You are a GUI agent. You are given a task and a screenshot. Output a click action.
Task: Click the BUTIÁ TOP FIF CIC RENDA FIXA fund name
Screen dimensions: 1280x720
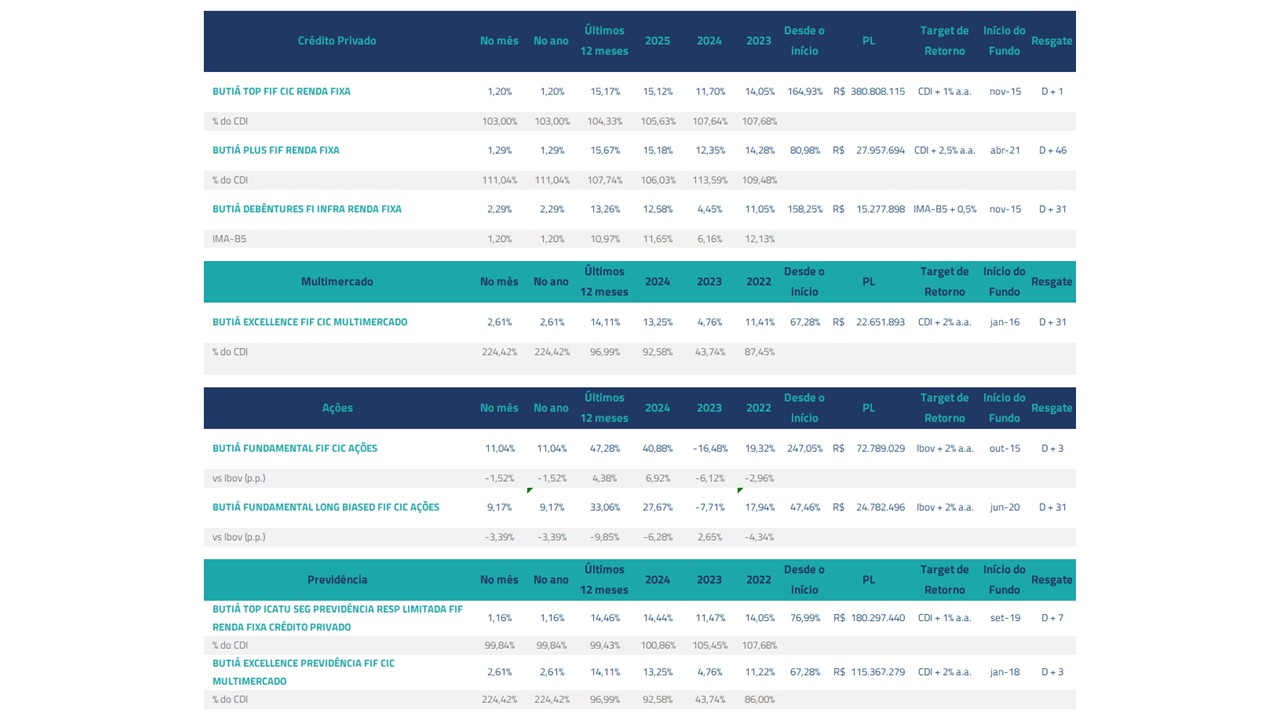point(281,91)
